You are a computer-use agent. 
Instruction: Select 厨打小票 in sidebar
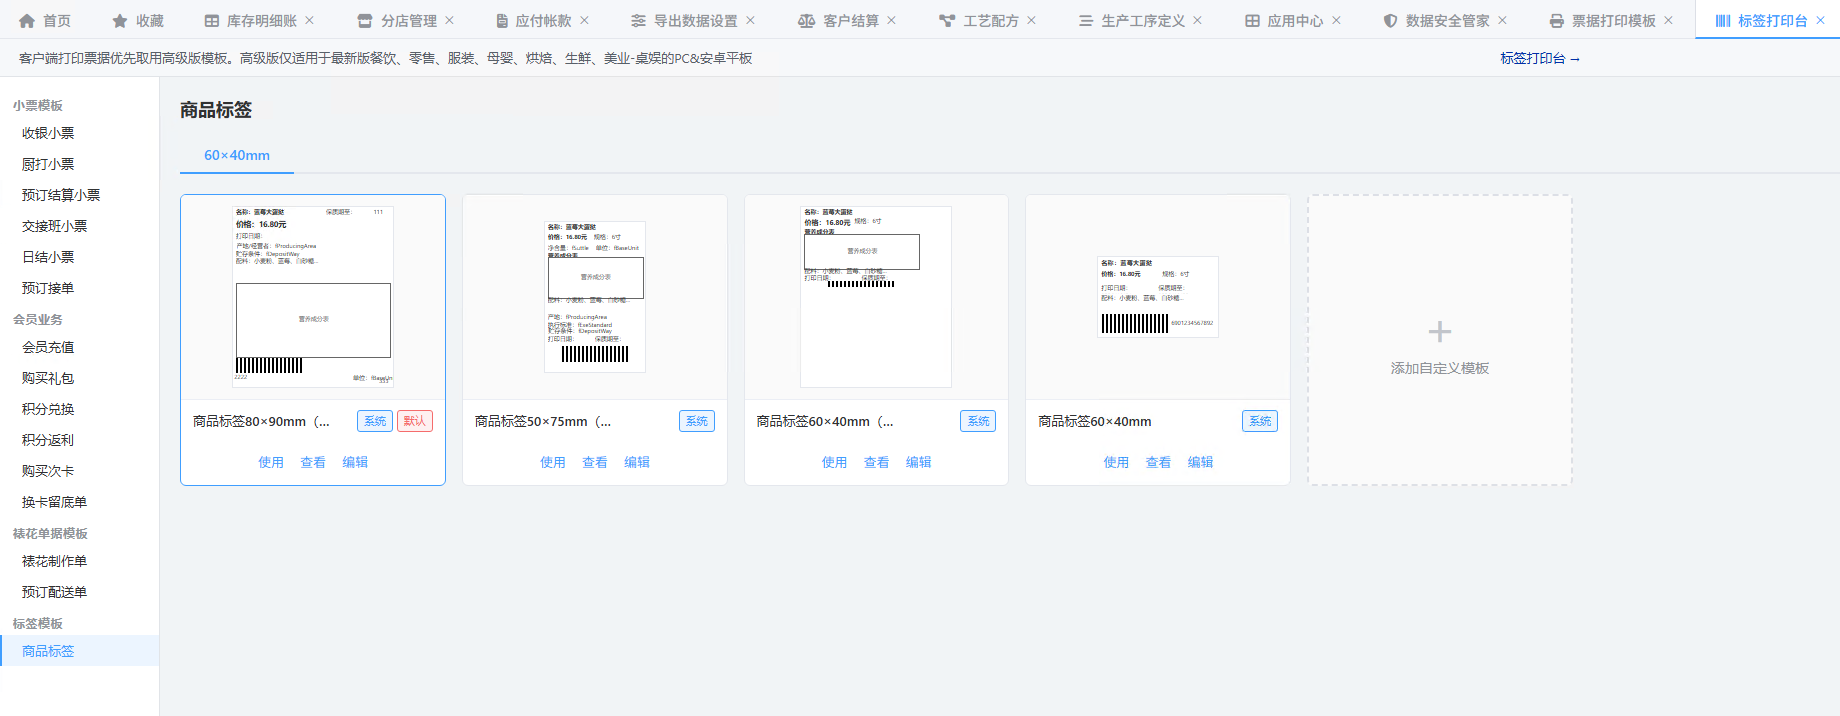coord(48,164)
